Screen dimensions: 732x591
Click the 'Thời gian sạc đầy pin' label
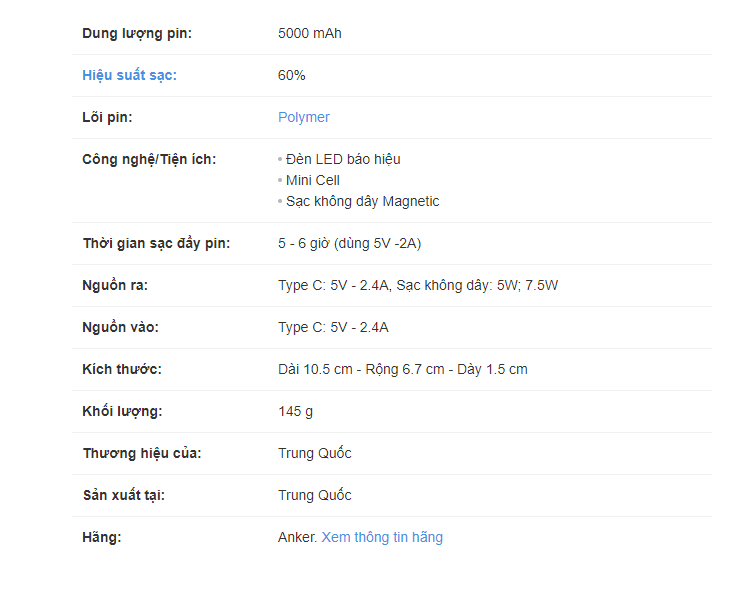click(156, 243)
